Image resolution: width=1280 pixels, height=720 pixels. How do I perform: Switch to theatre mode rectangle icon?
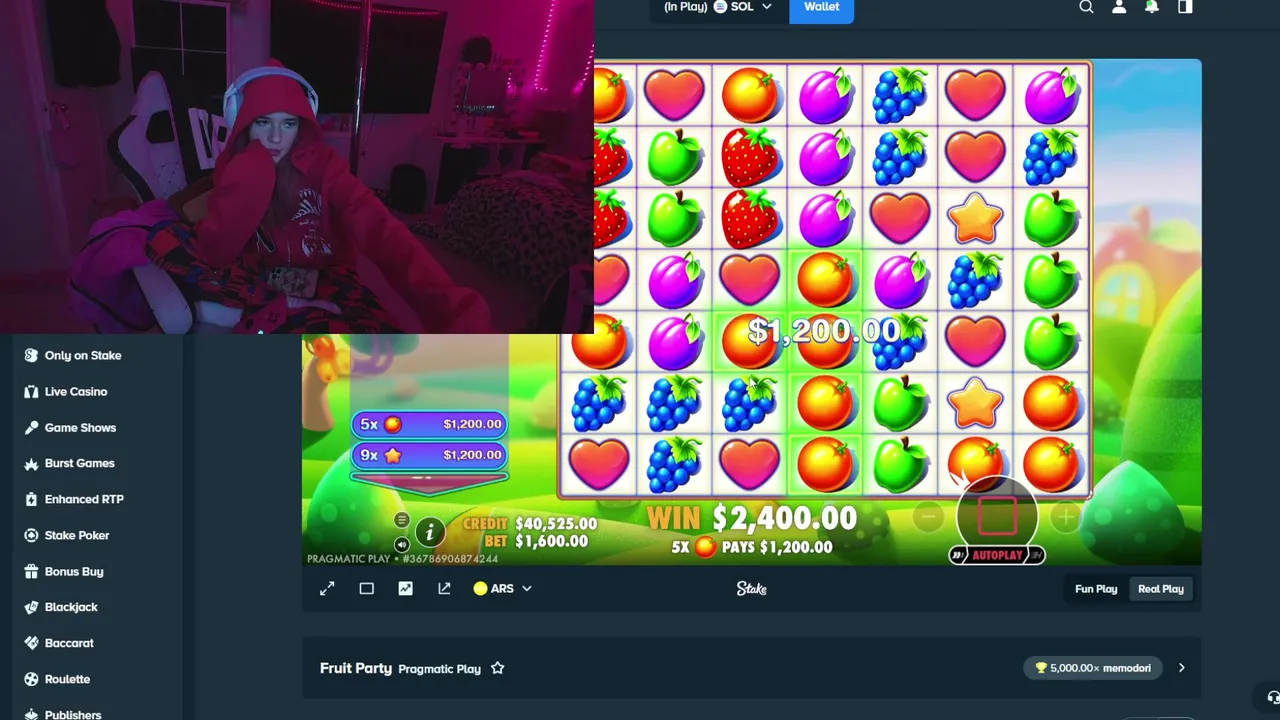point(366,589)
